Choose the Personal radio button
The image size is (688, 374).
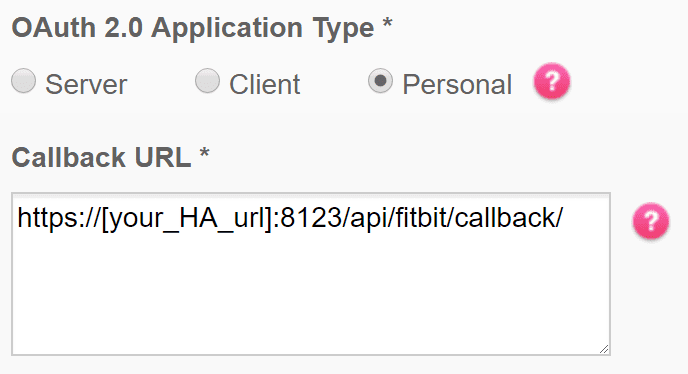click(380, 81)
